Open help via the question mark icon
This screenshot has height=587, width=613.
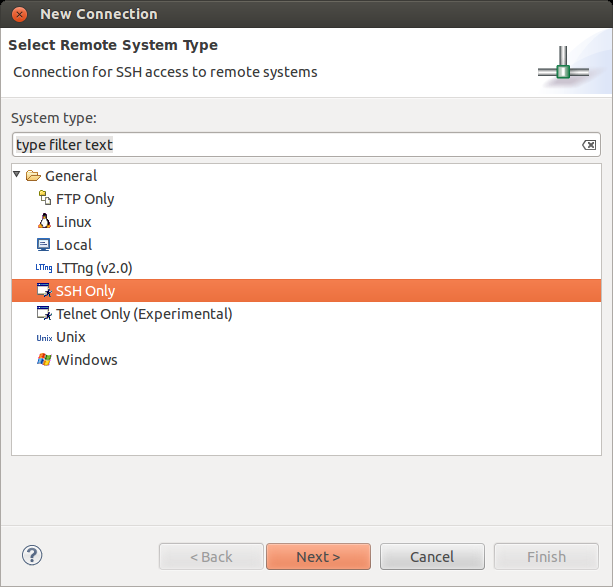click(x=32, y=556)
